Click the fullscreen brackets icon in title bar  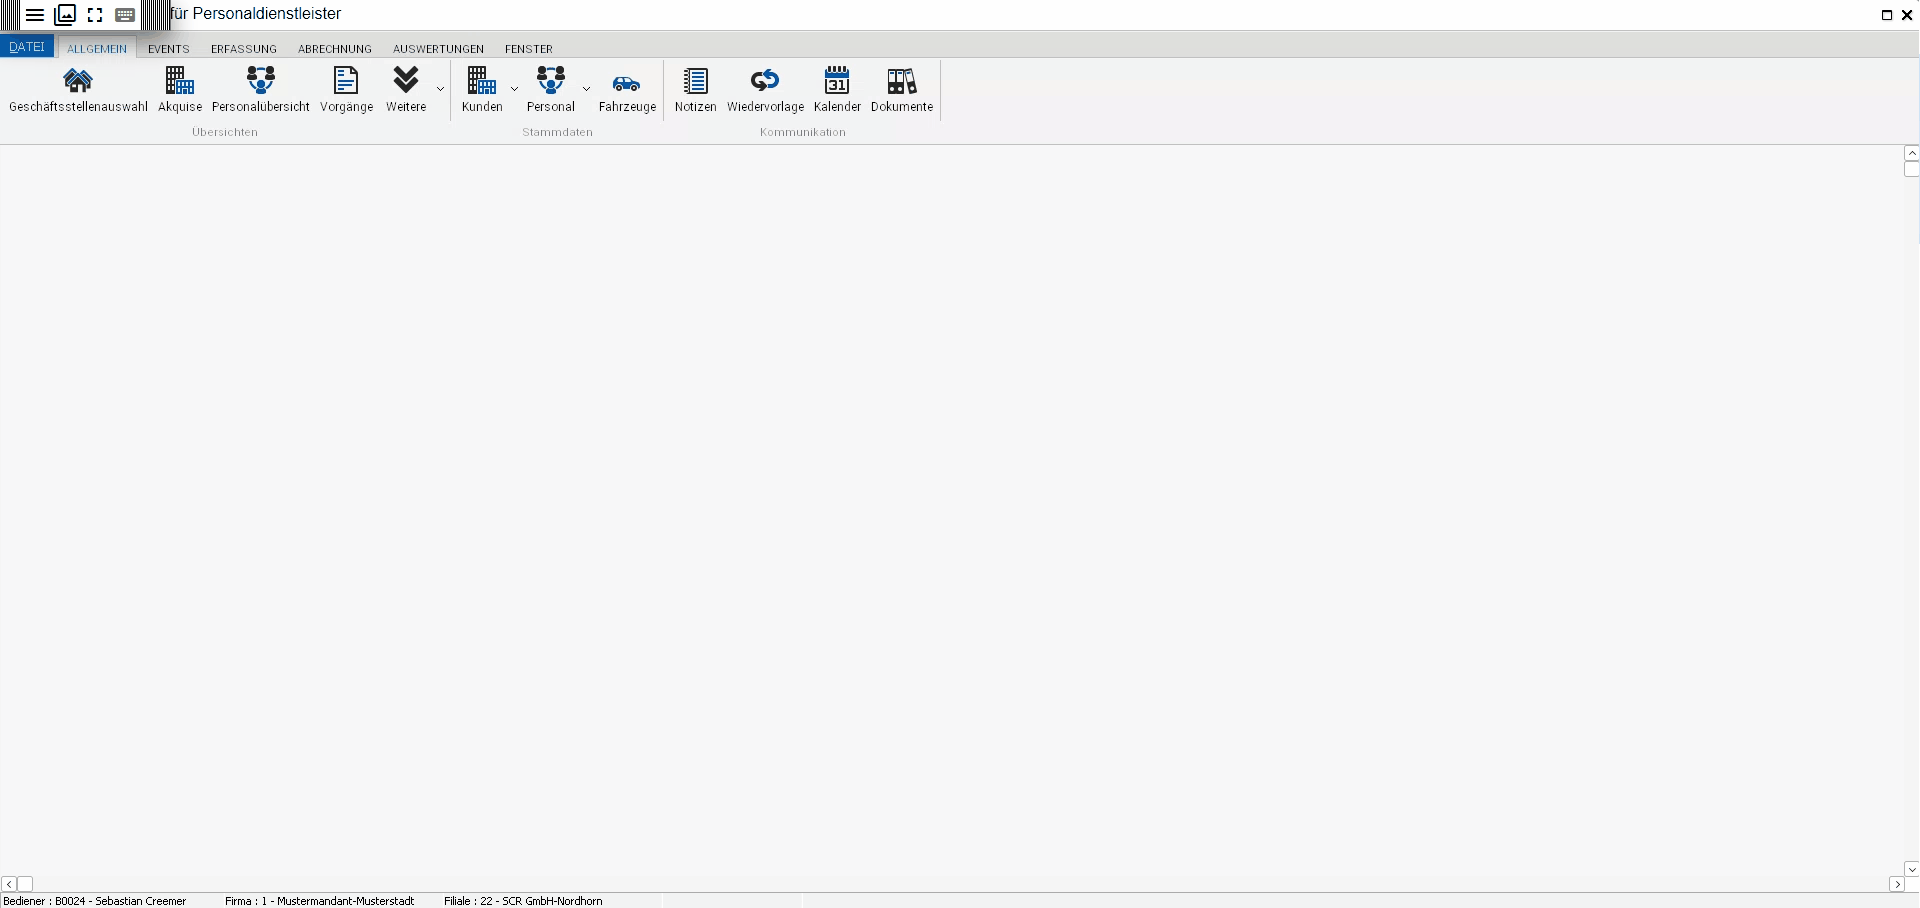[95, 15]
